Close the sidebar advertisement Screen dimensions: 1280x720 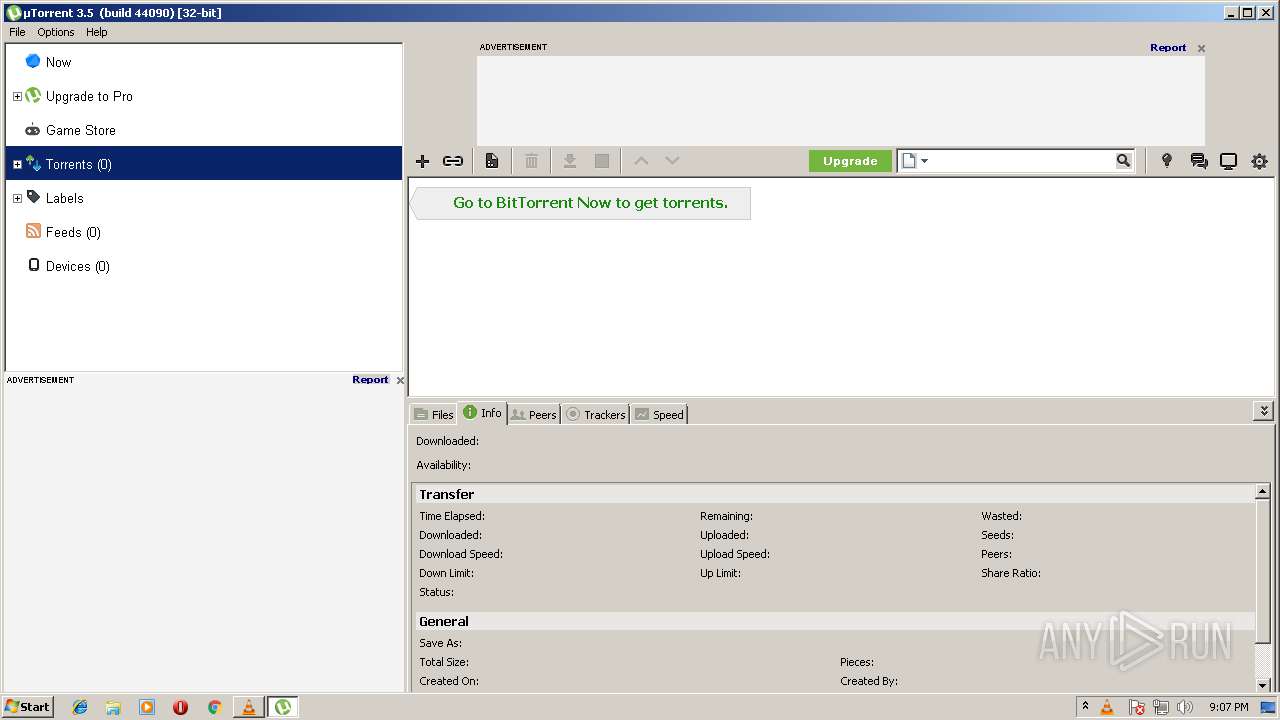tap(400, 380)
